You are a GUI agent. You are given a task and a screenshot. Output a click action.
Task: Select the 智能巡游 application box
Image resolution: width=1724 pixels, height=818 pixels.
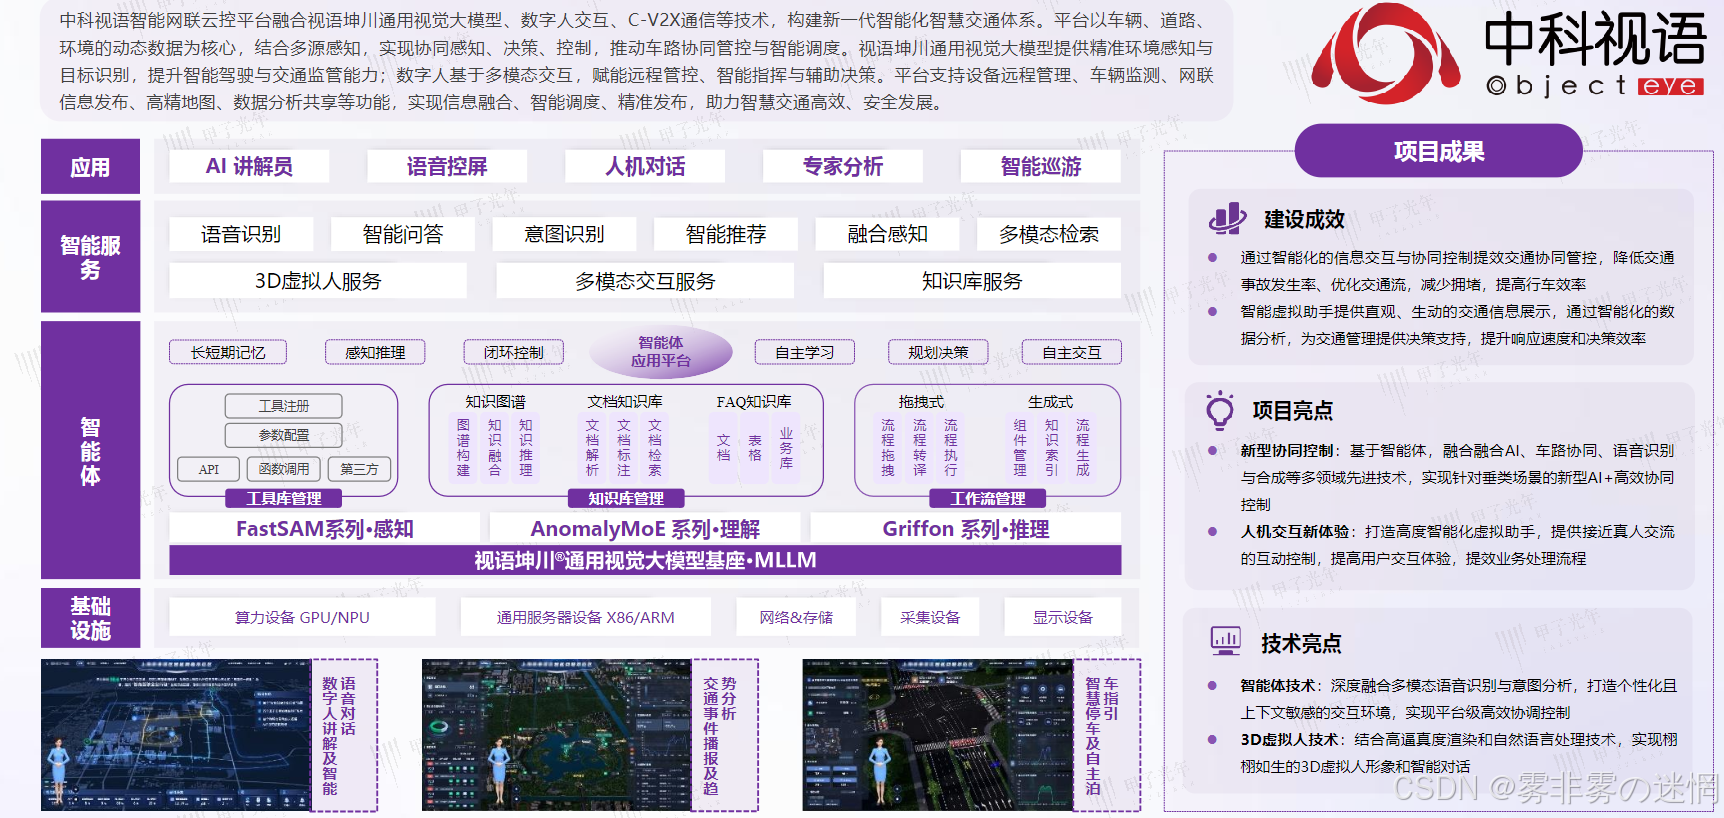1041,166
